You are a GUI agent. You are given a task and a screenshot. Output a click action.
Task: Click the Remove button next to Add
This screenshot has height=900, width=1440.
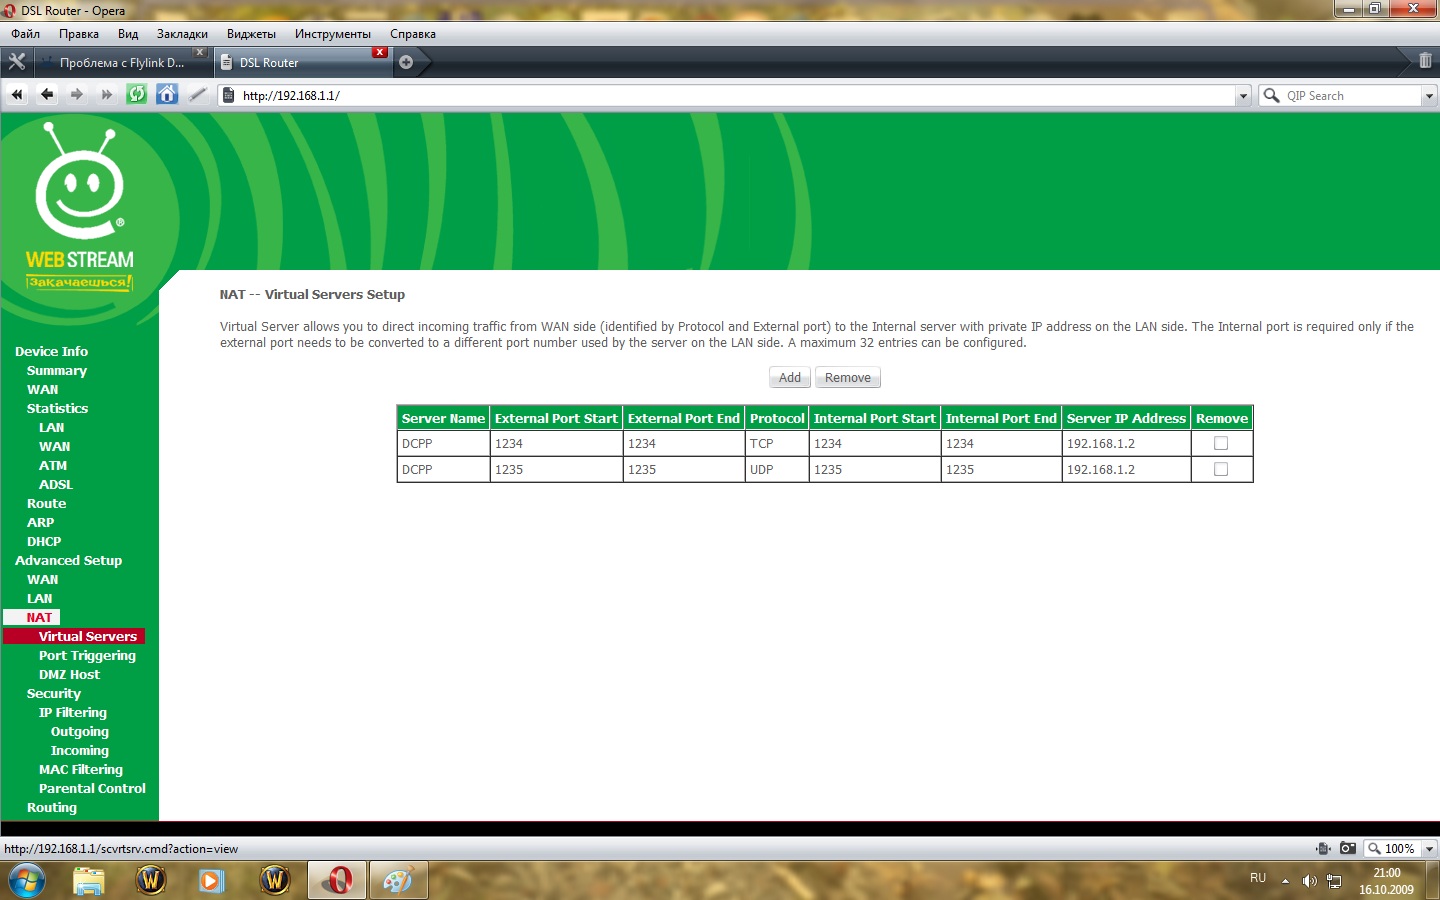point(848,378)
